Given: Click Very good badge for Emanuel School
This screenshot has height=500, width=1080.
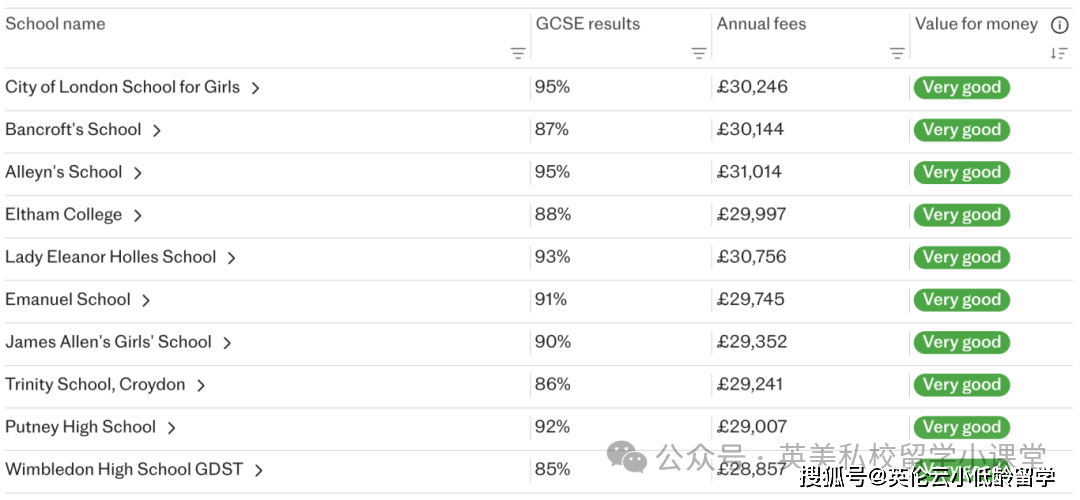Looking at the screenshot, I should pyautogui.click(x=961, y=299).
